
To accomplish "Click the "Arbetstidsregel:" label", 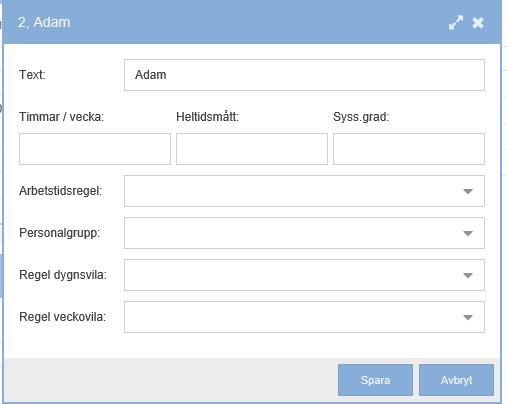I will (x=60, y=191).
